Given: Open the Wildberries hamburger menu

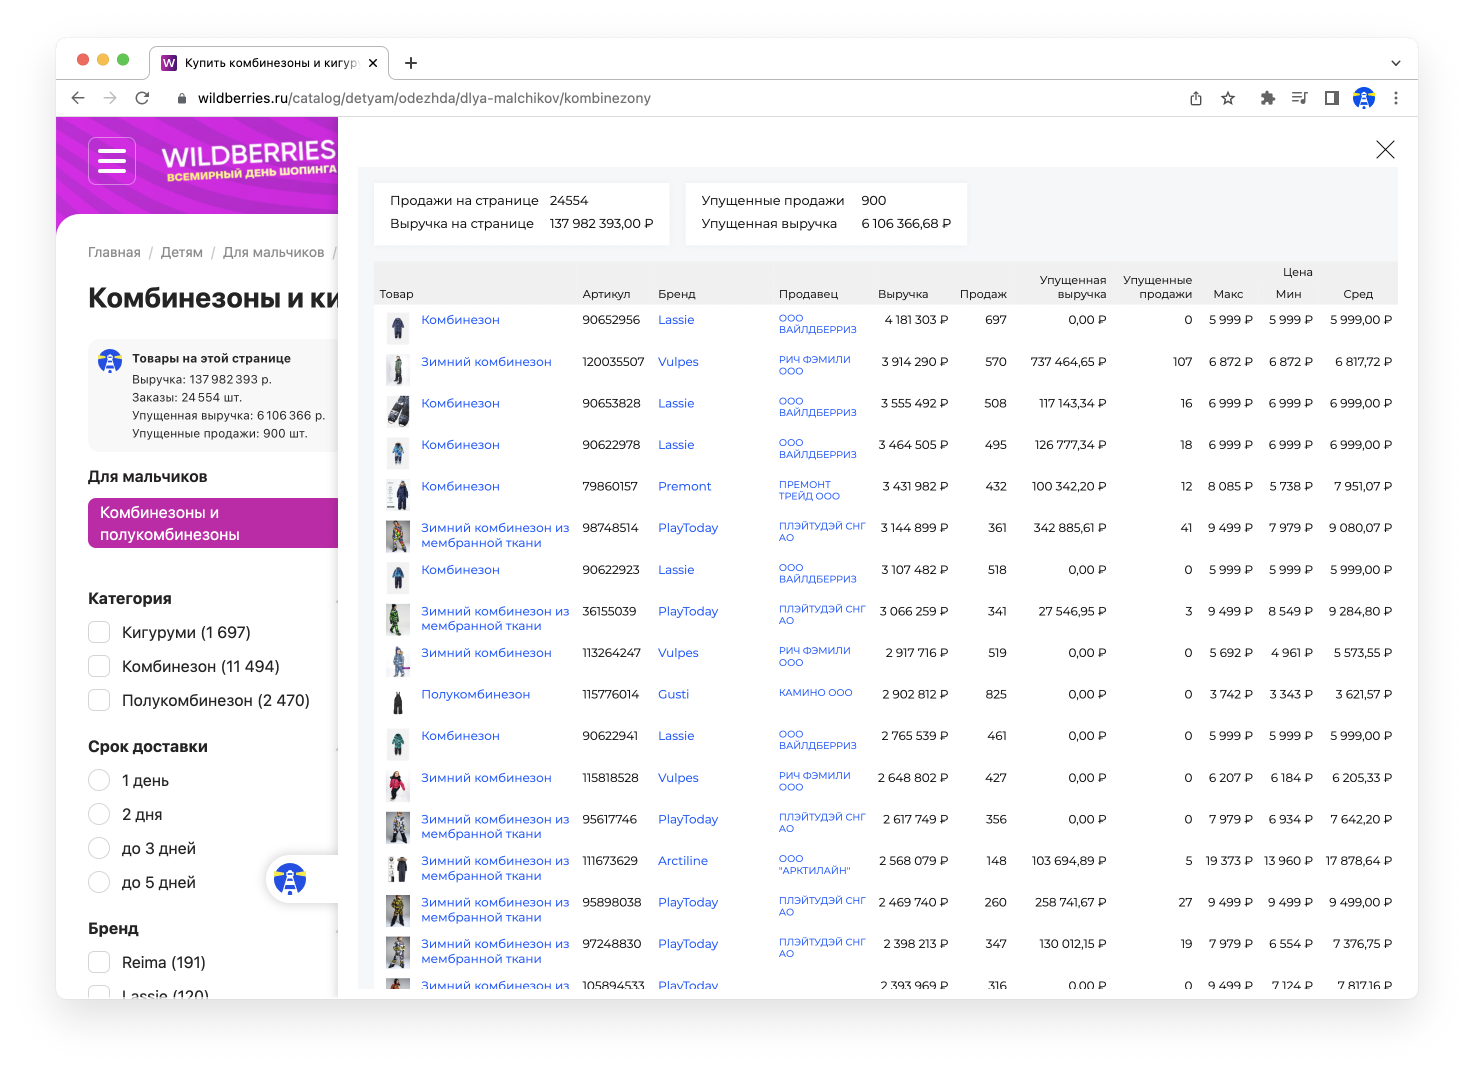Looking at the screenshot, I should click(112, 161).
